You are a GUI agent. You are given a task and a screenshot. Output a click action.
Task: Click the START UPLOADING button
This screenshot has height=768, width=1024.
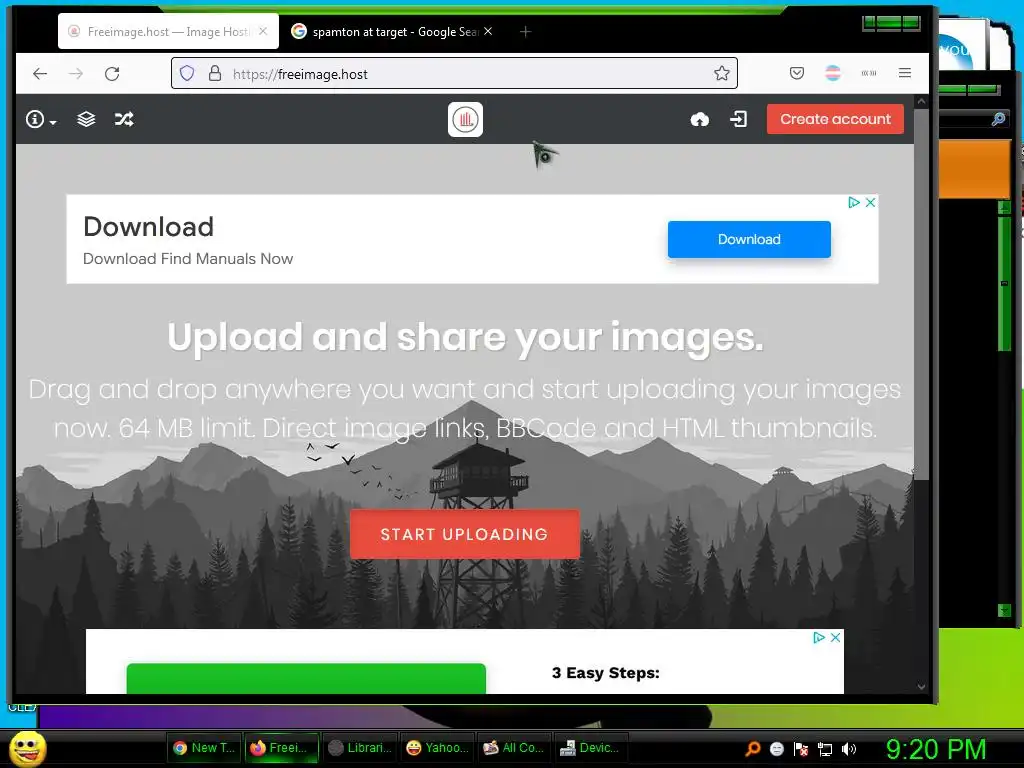[x=464, y=534]
